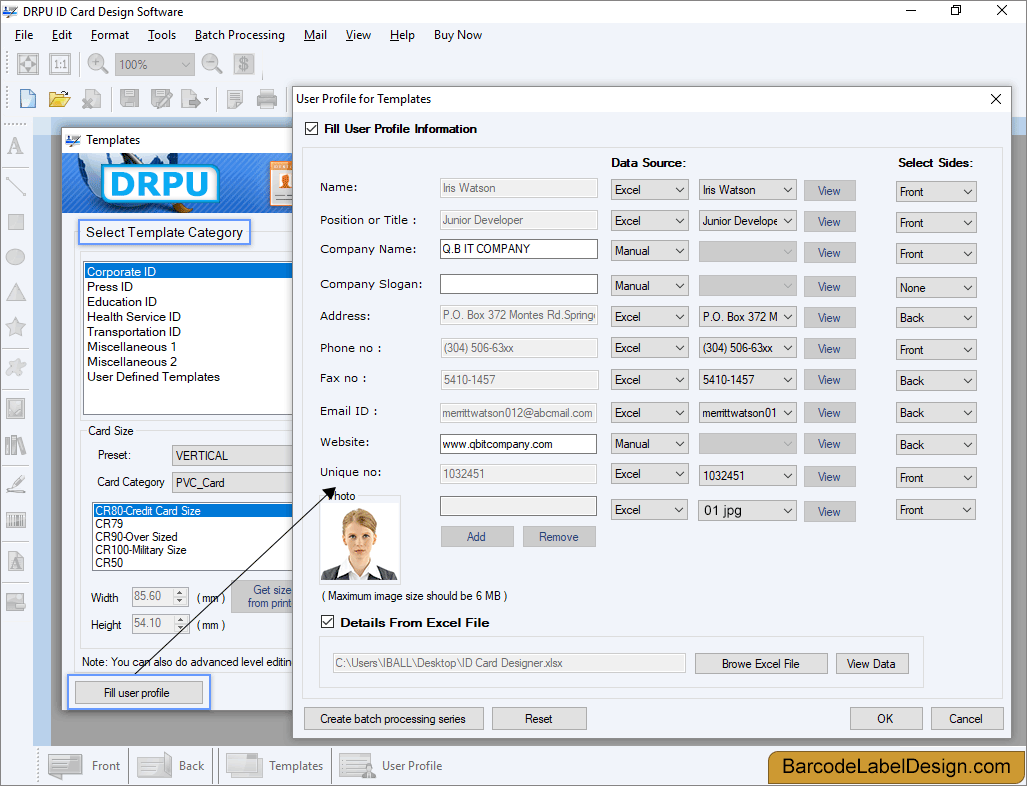Select the Rectangle shape tool
Screen dimensions: 1027x786
[15, 222]
